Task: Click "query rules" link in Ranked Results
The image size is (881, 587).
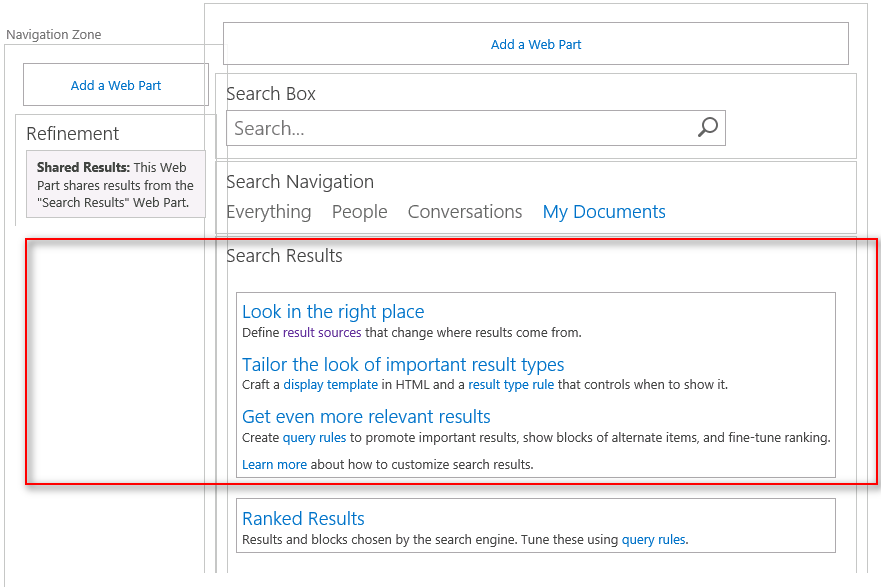Action: tap(653, 540)
